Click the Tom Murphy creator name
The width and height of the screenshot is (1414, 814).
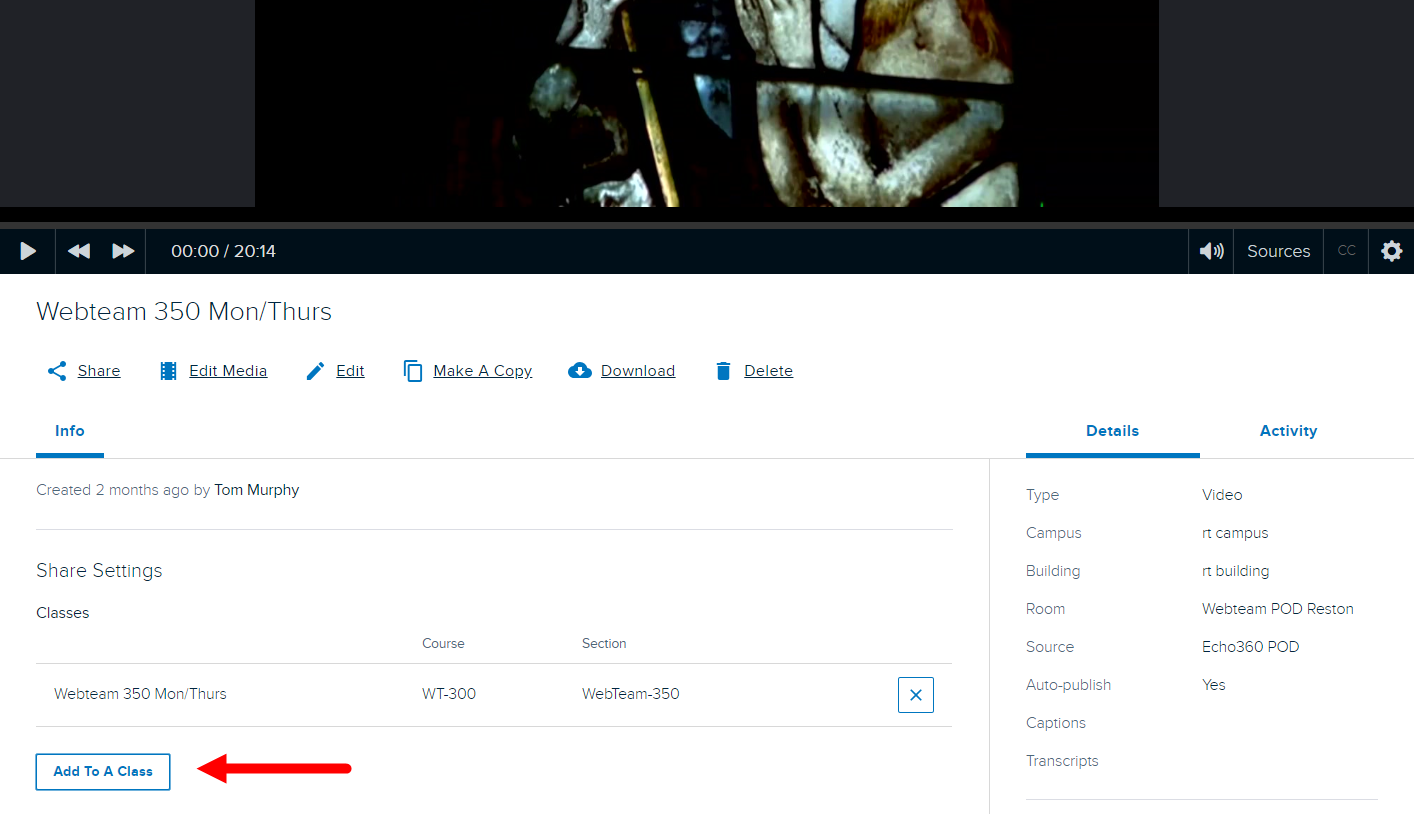[256, 490]
